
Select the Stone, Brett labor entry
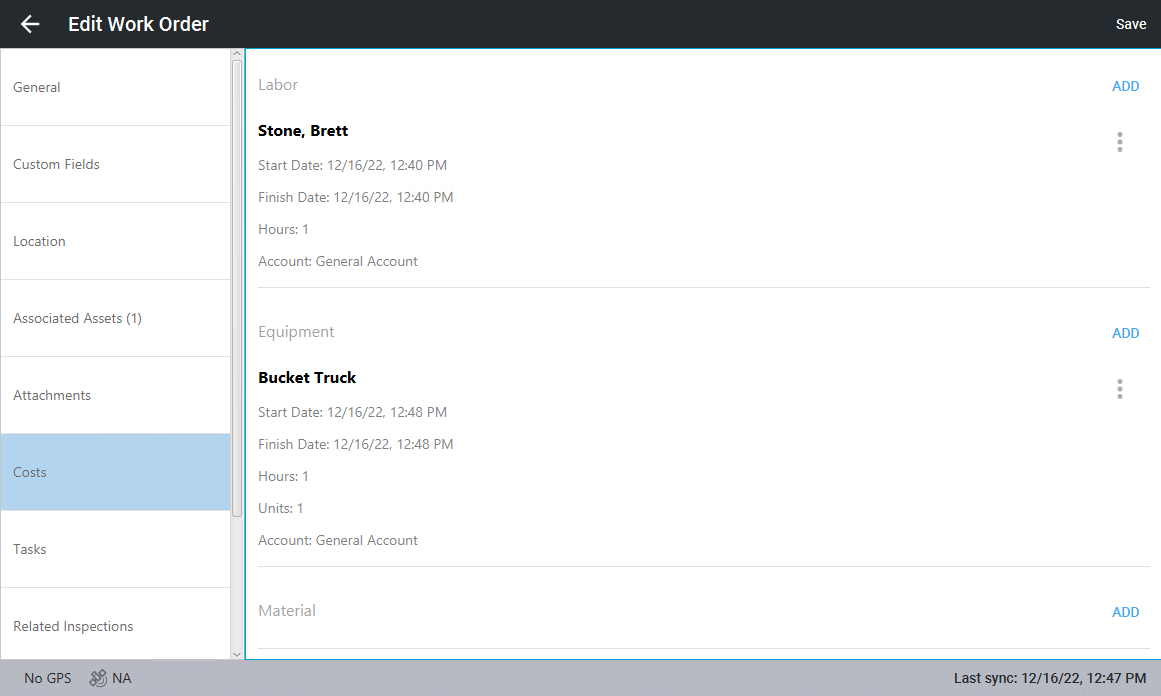click(303, 131)
